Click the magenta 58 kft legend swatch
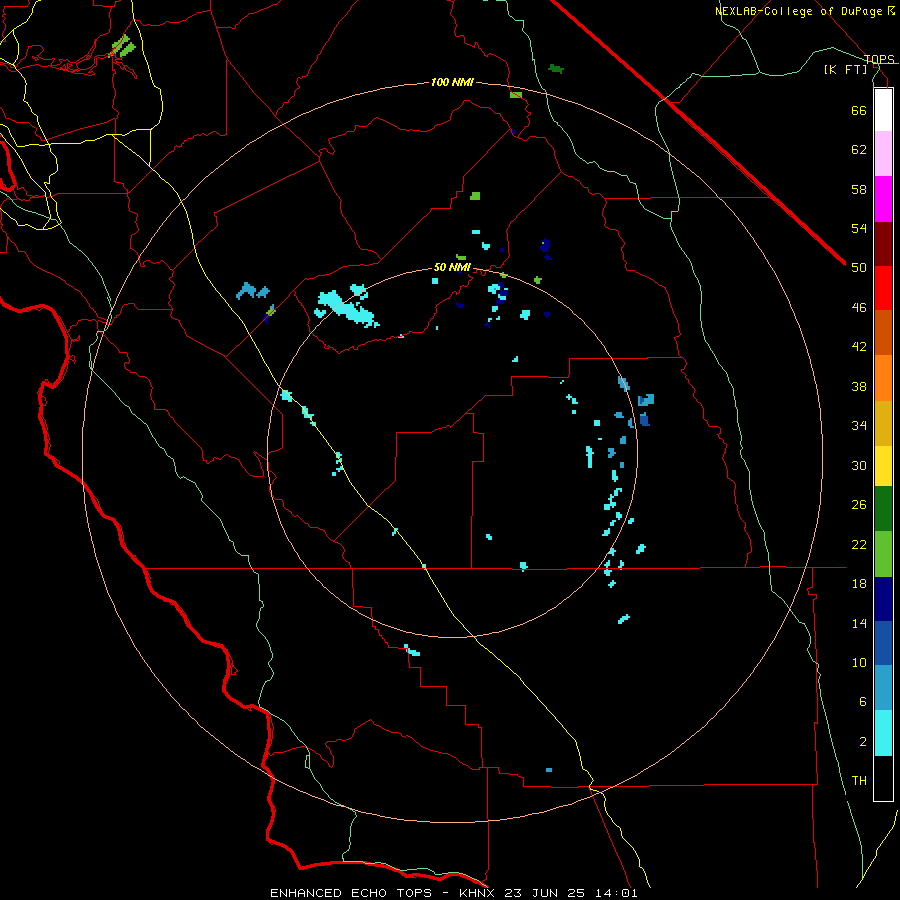The width and height of the screenshot is (900, 900). click(883, 199)
